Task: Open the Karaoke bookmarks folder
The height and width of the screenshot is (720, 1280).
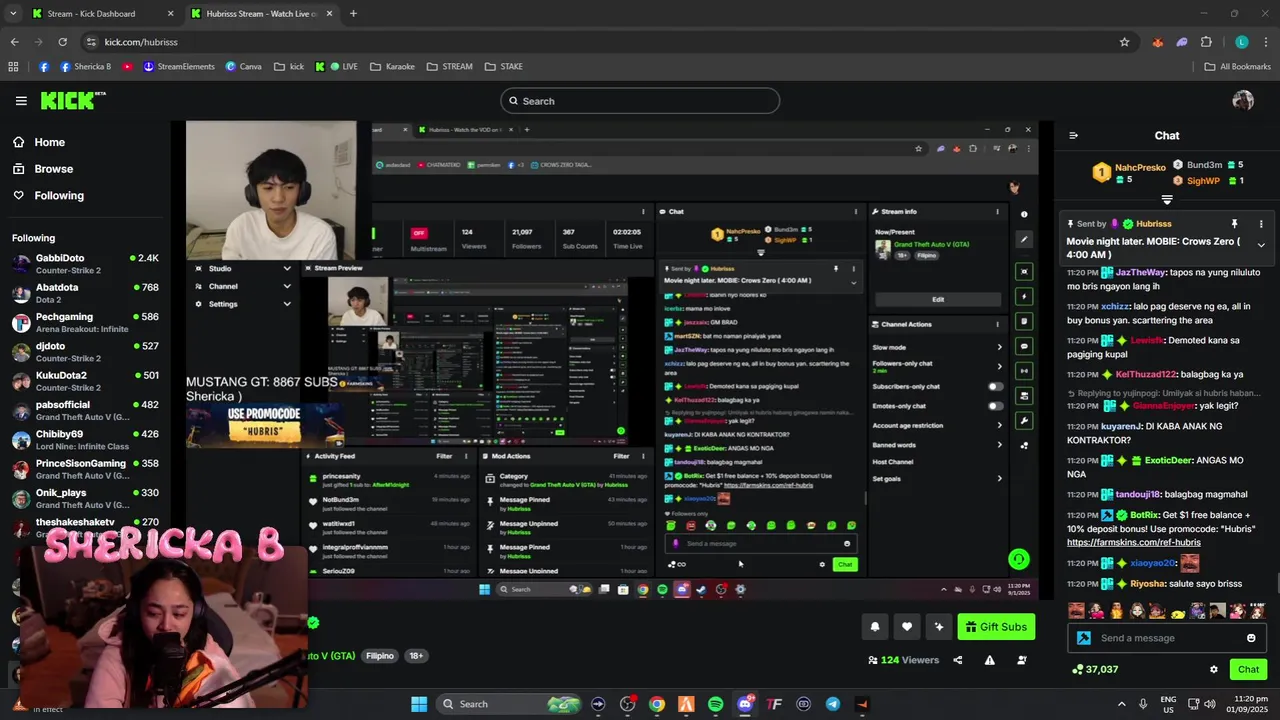Action: point(392,67)
